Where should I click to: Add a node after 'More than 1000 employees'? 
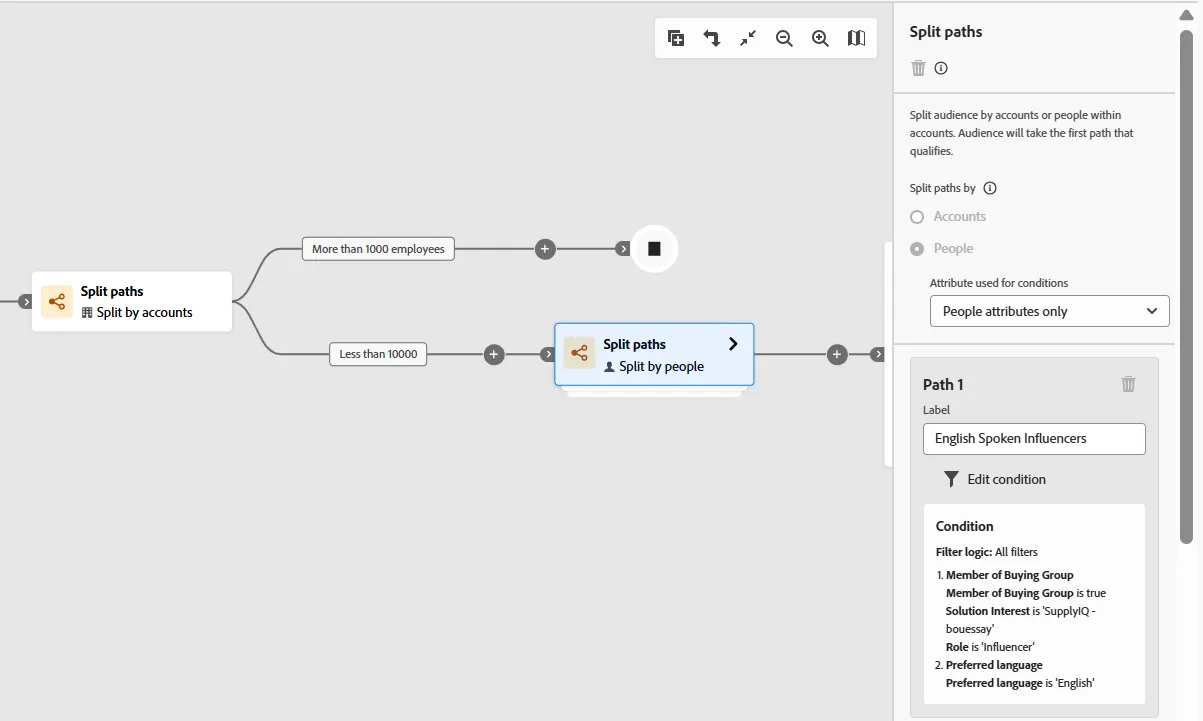point(545,249)
